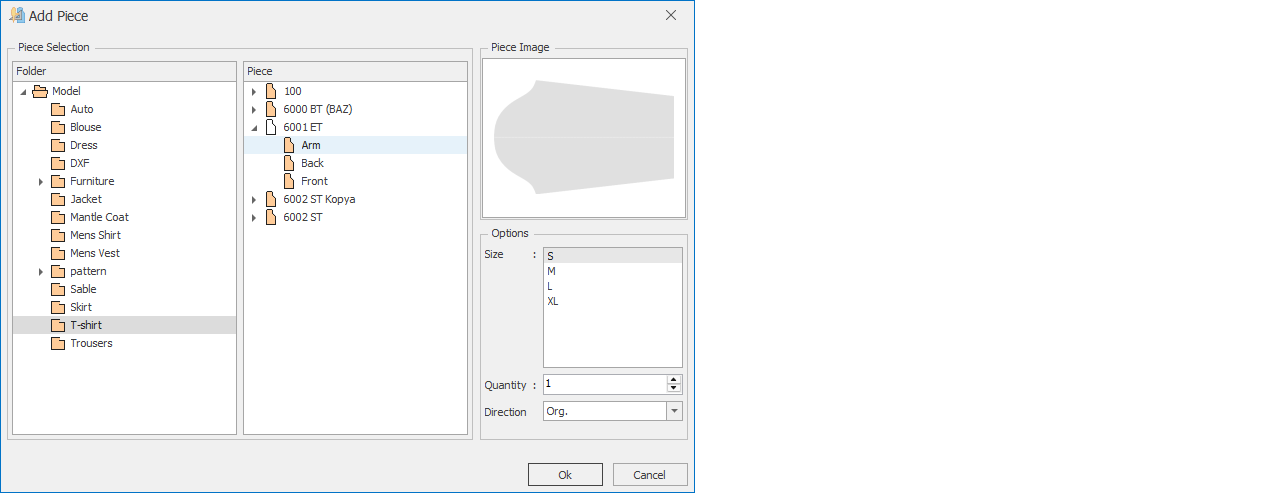The height and width of the screenshot is (493, 1270).
Task: Expand the pattern folder node
Action: point(41,272)
